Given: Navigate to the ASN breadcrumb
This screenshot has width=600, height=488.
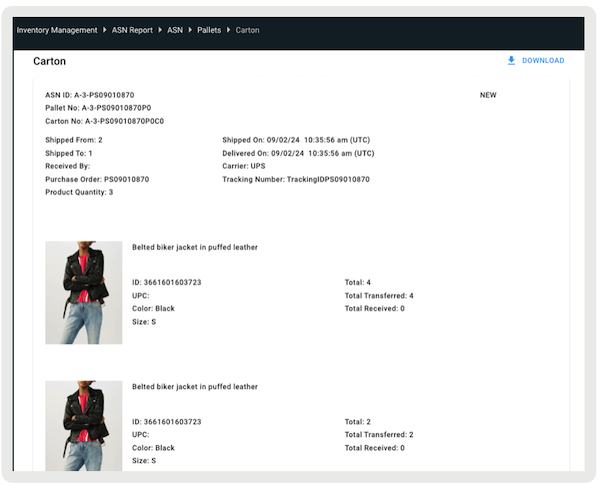Looking at the screenshot, I should [x=175, y=30].
